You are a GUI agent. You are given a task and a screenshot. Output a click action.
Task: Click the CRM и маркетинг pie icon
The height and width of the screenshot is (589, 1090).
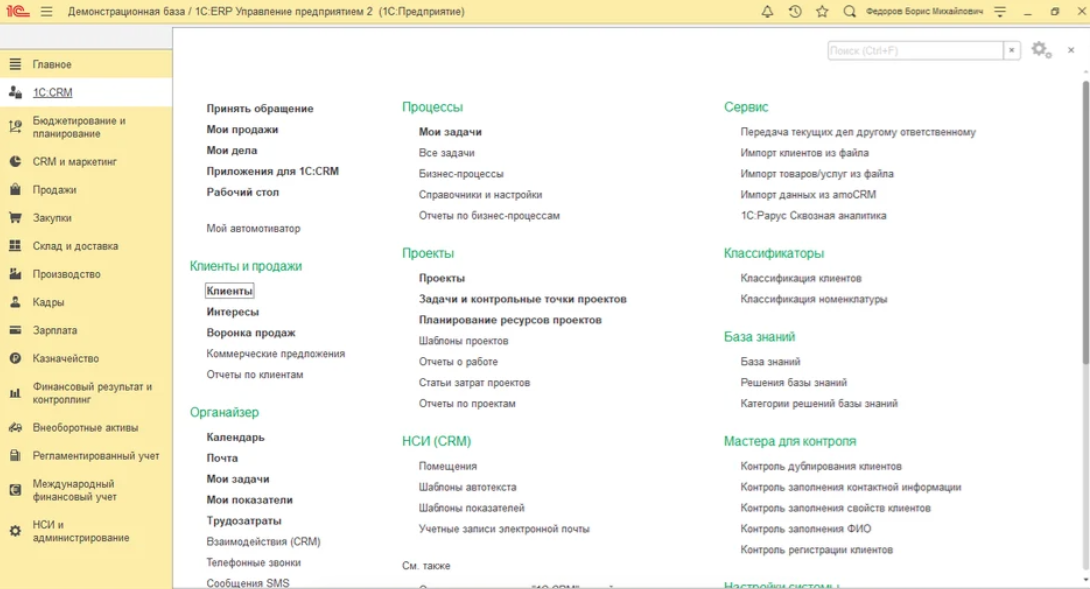pos(15,161)
